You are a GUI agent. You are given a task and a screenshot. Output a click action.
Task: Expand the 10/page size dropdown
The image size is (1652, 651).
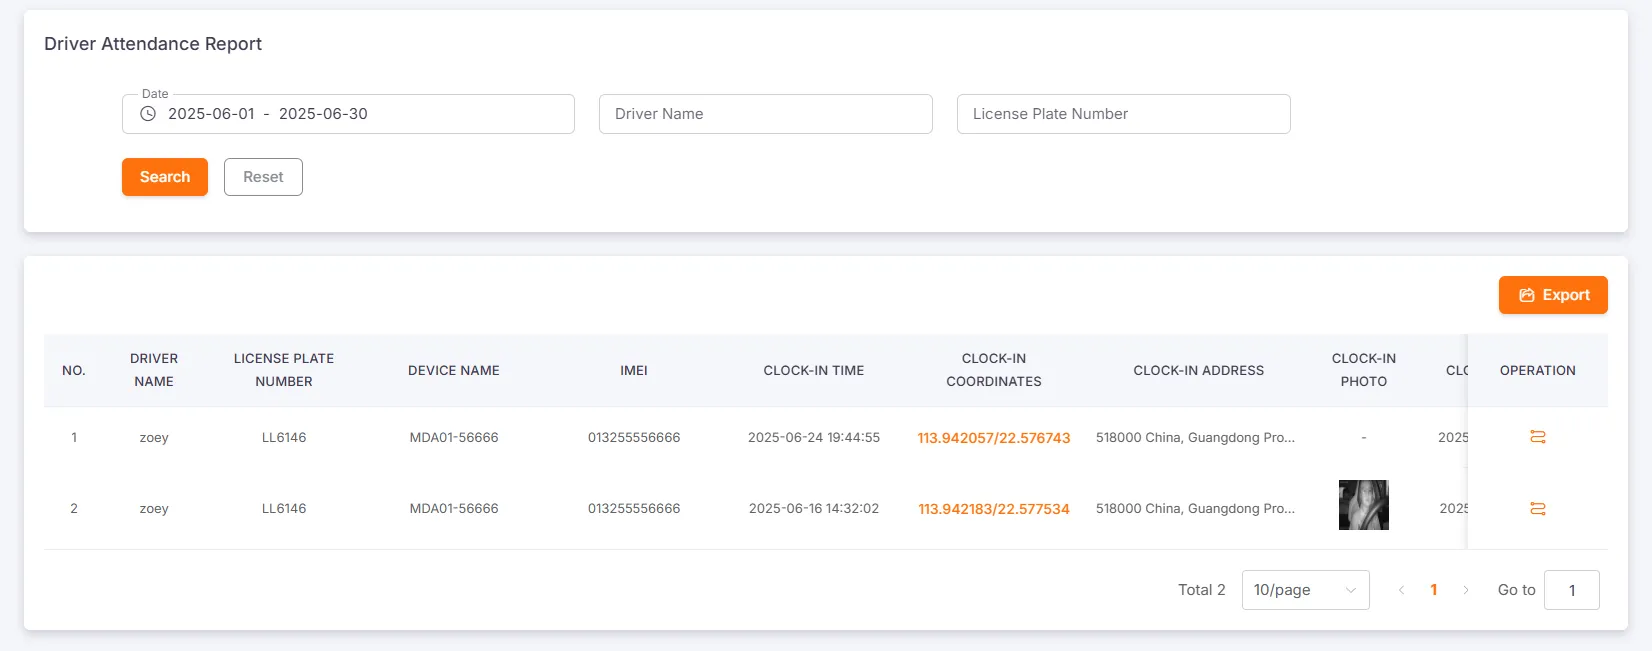coord(1305,590)
